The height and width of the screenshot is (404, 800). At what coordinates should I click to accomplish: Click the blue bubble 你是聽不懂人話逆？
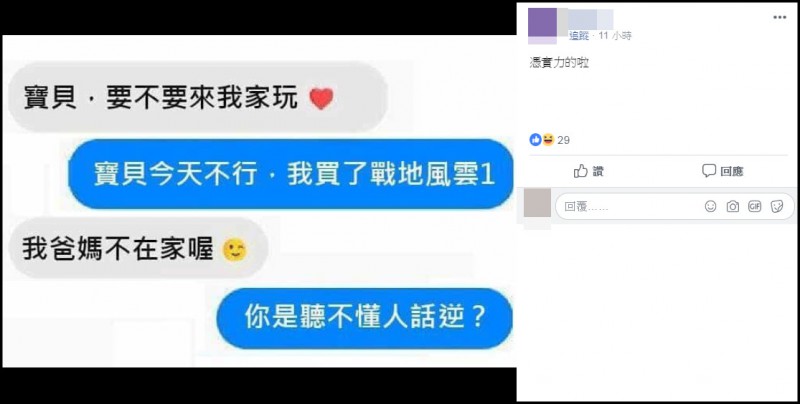[x=364, y=318]
